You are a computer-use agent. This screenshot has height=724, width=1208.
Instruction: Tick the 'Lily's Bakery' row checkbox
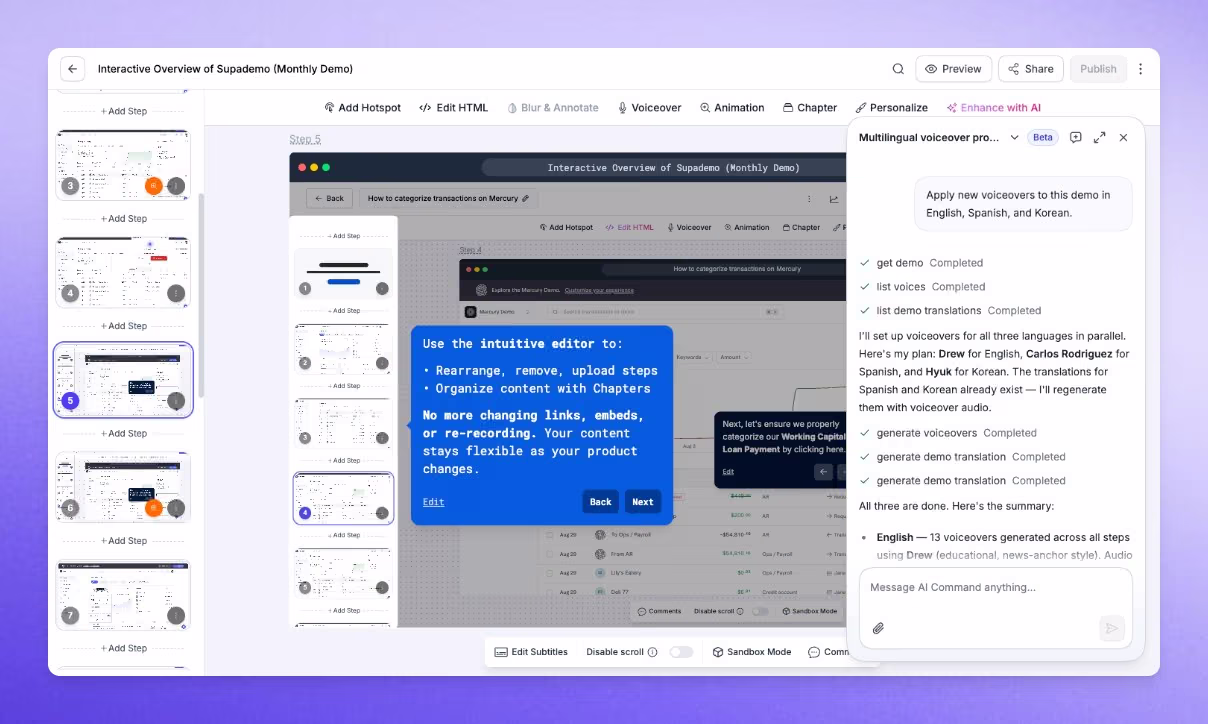[549, 572]
